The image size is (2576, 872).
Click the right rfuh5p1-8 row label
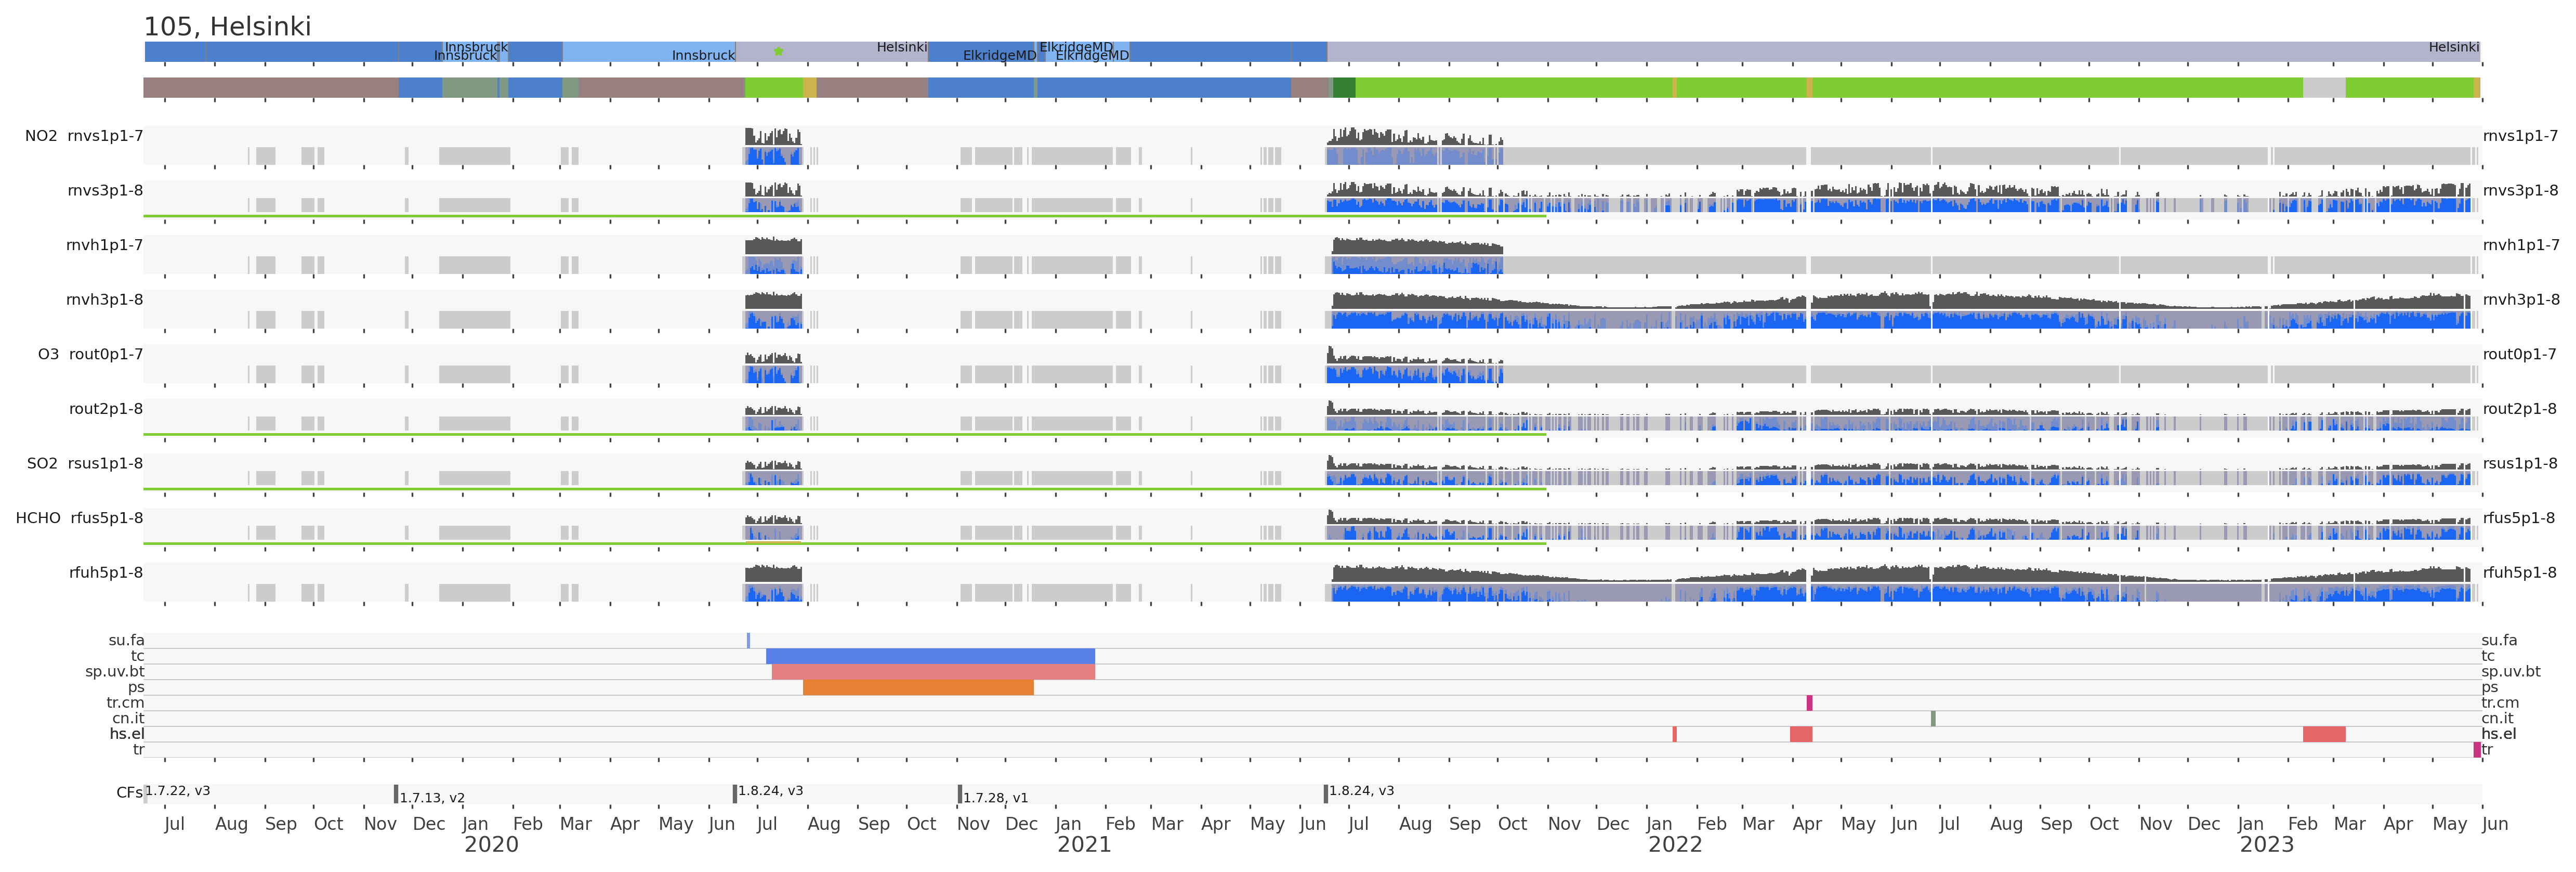tap(2519, 572)
